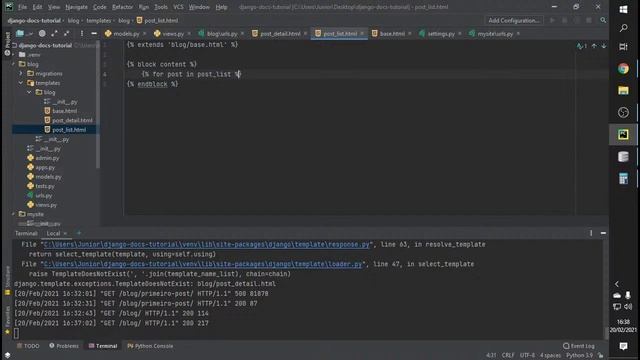Open Windows notification center icon

pos(623,346)
